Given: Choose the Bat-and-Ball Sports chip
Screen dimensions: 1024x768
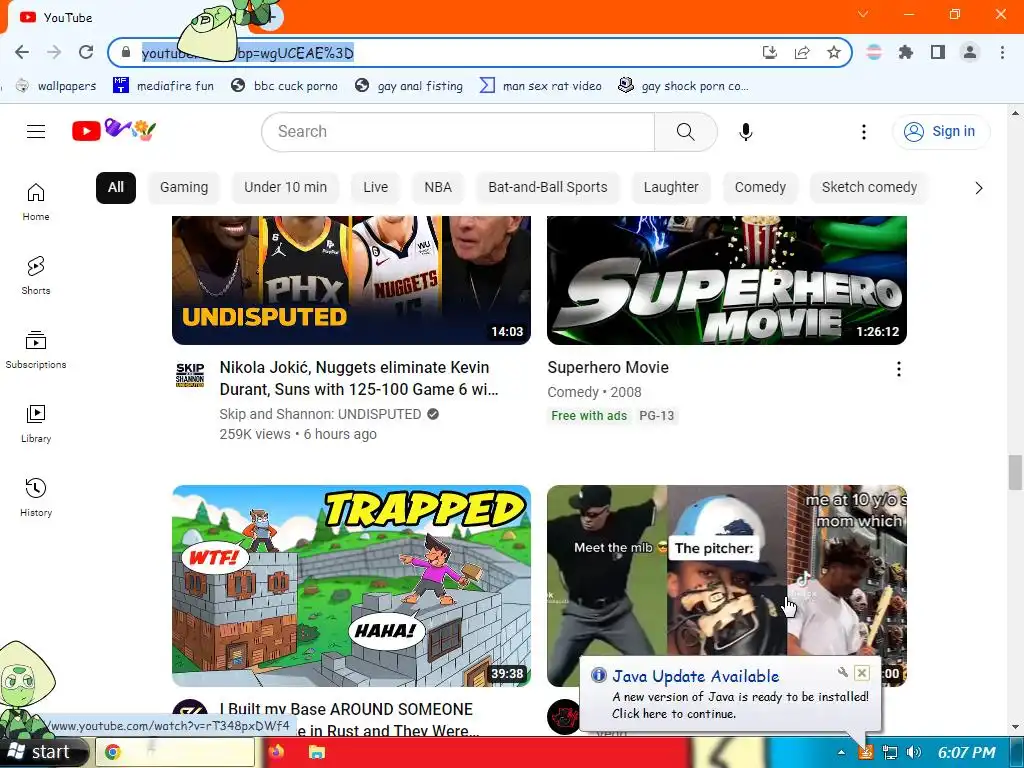Looking at the screenshot, I should (x=547, y=188).
